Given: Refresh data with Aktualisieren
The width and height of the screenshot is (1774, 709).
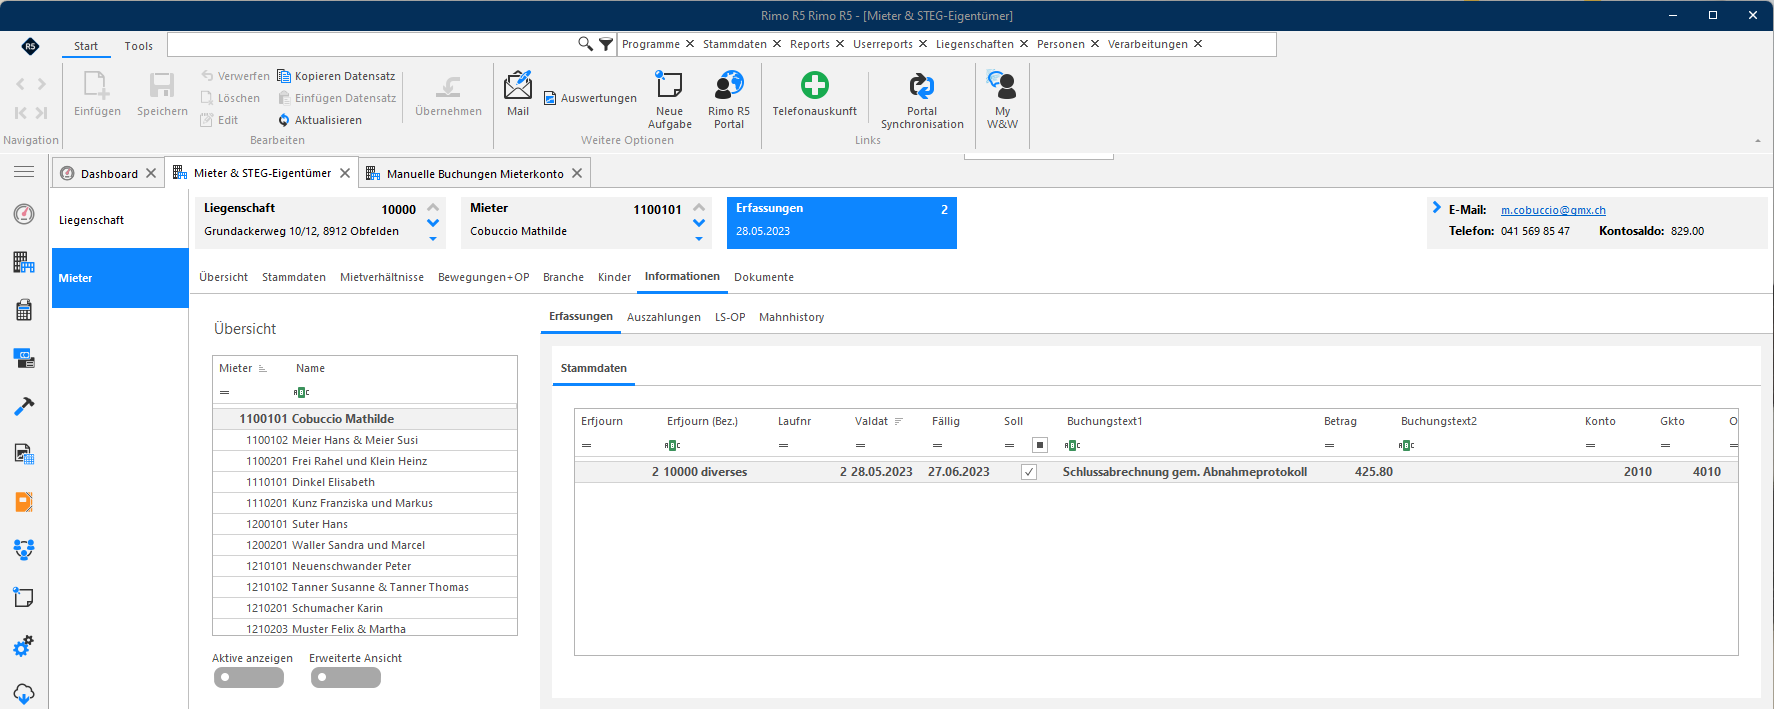Looking at the screenshot, I should point(320,120).
